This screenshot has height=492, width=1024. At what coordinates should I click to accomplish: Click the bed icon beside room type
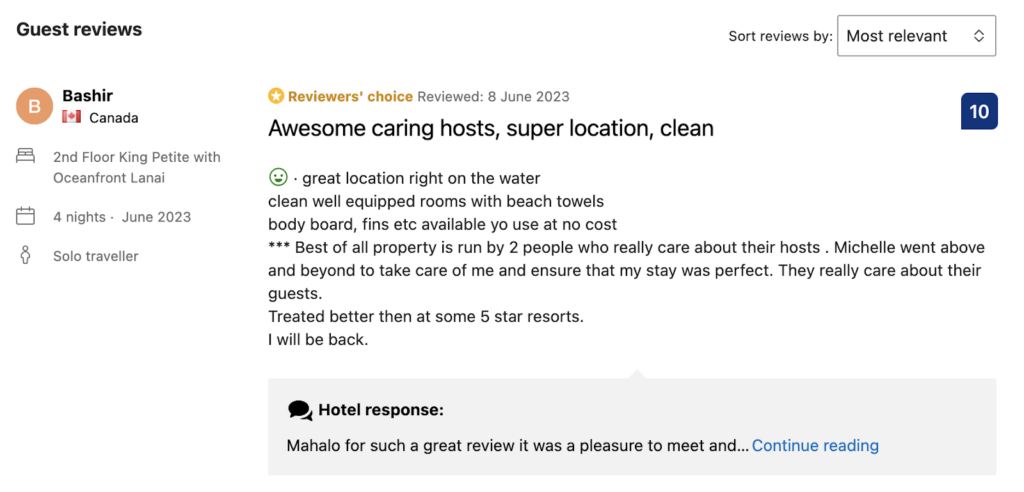click(x=26, y=157)
